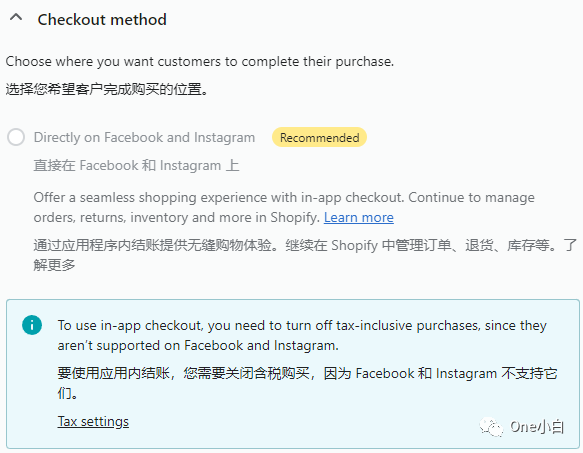The height and width of the screenshot is (453, 583).
Task: Click the yellow Recommended badge
Action: click(x=319, y=138)
